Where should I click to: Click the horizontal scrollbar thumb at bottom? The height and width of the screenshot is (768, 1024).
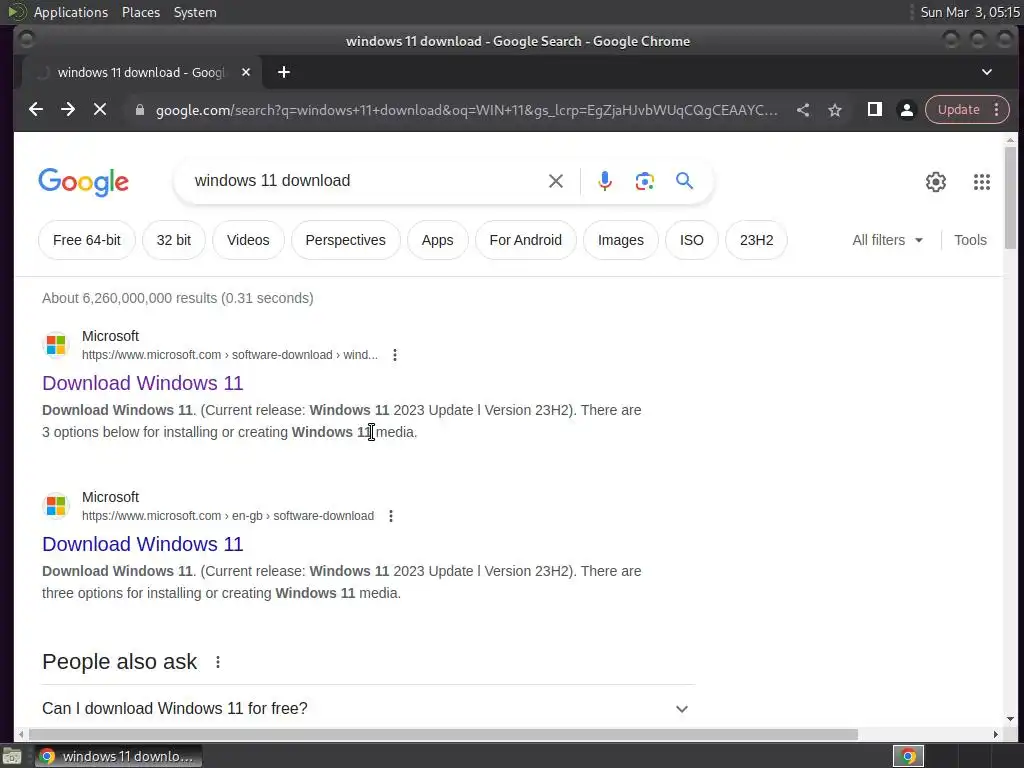tap(443, 735)
